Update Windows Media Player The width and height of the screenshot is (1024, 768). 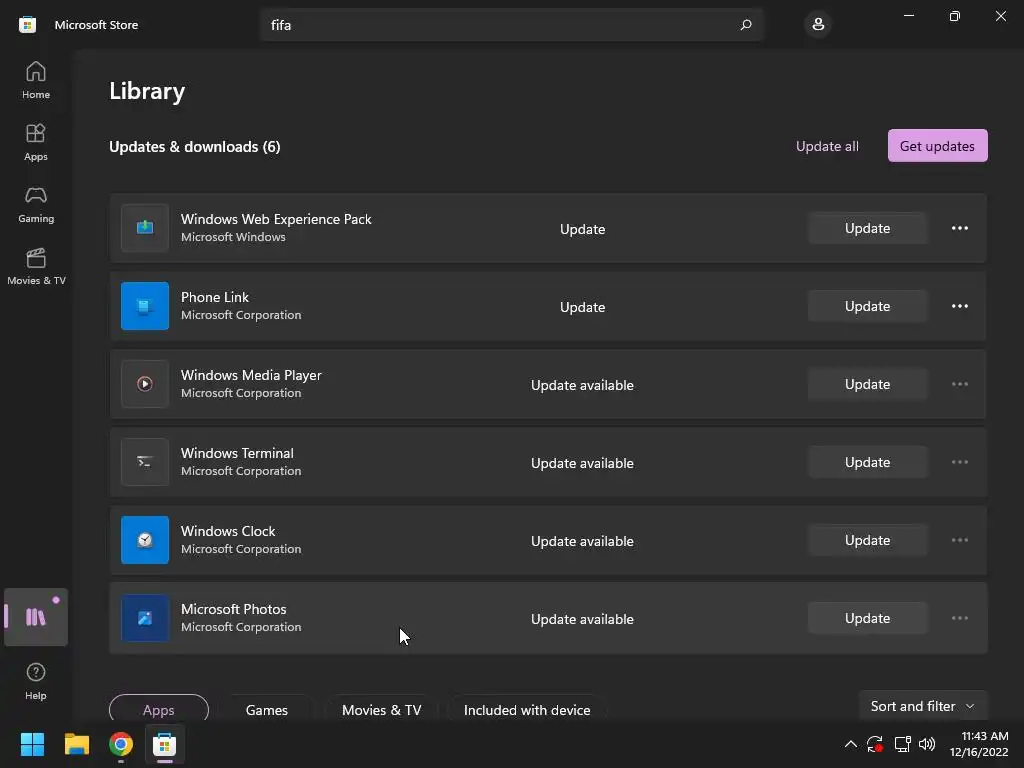click(867, 384)
